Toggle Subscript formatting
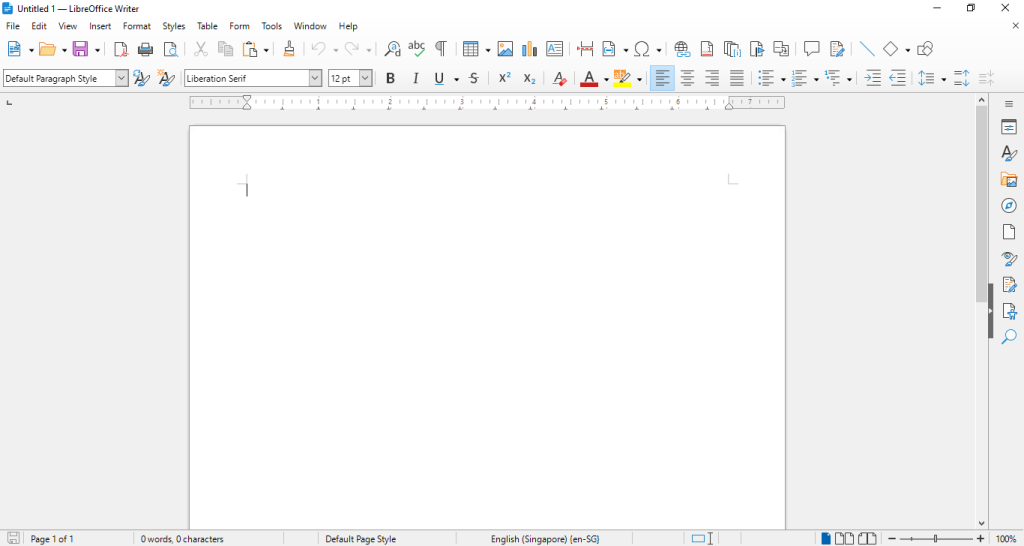Viewport: 1024px width, 546px height. 530,78
